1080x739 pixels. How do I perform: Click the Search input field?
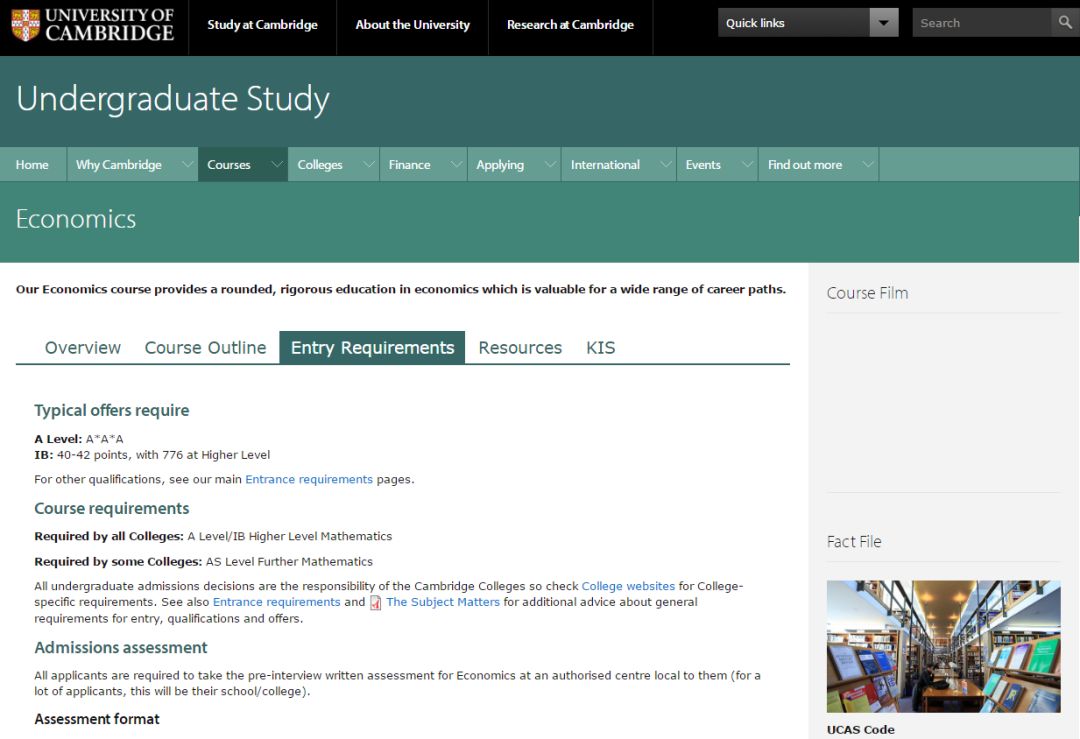click(x=982, y=23)
